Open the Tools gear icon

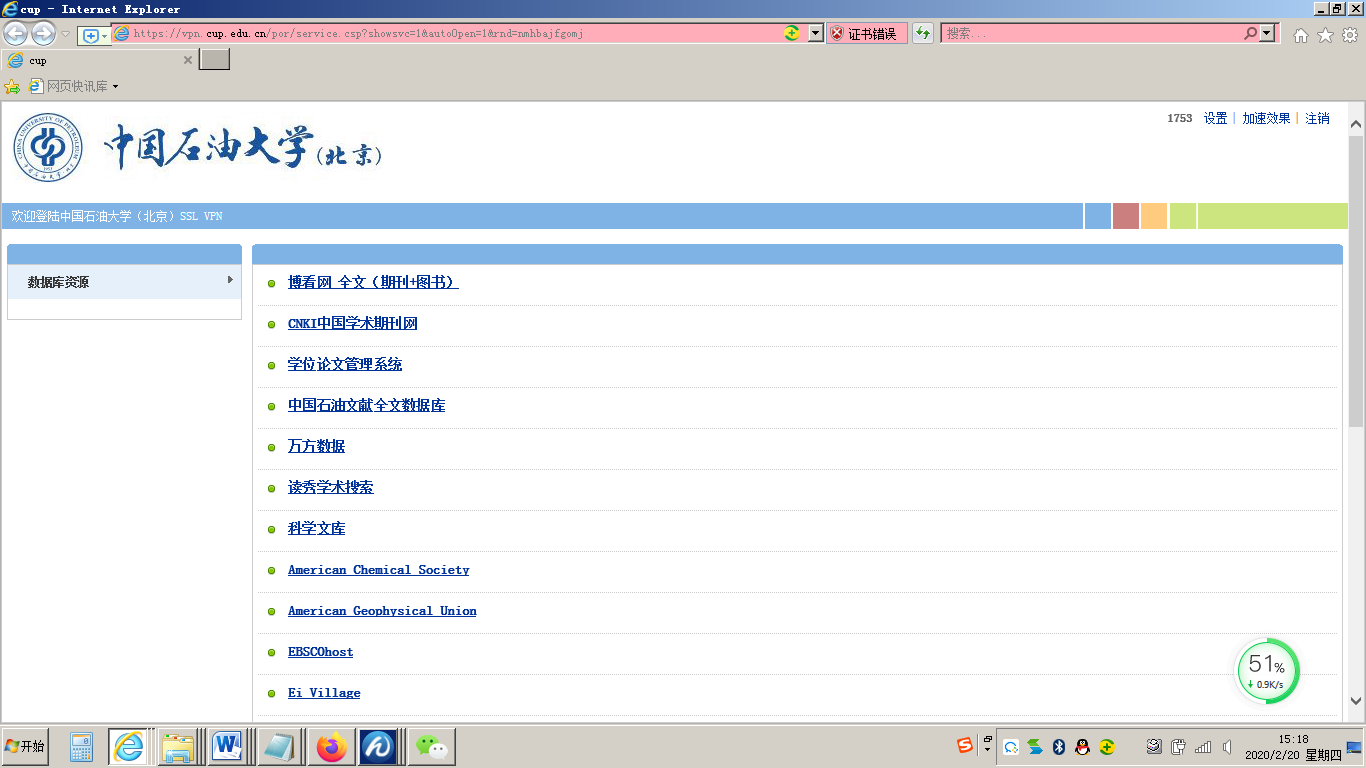tap(1349, 35)
